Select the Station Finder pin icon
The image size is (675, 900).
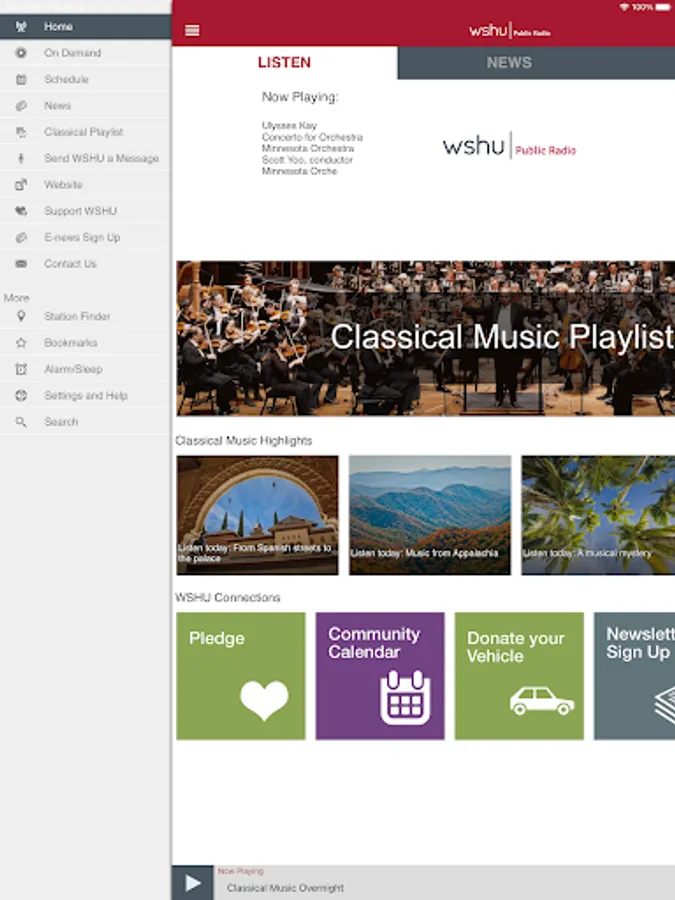click(21, 316)
